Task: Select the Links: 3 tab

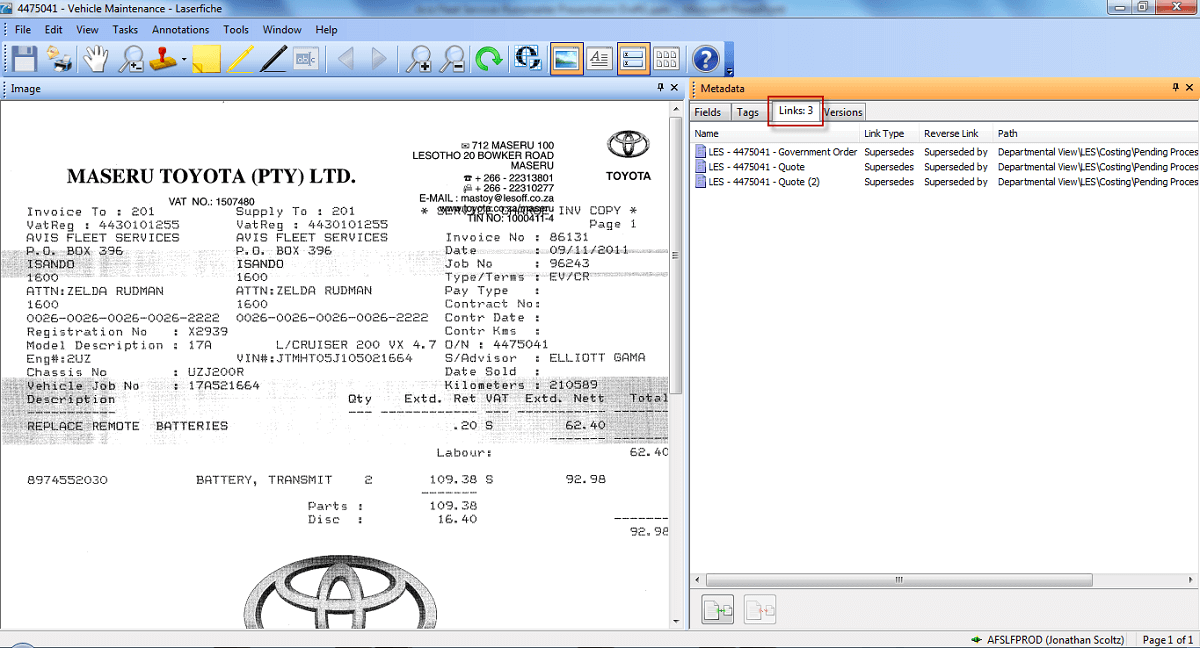Action: pos(796,111)
